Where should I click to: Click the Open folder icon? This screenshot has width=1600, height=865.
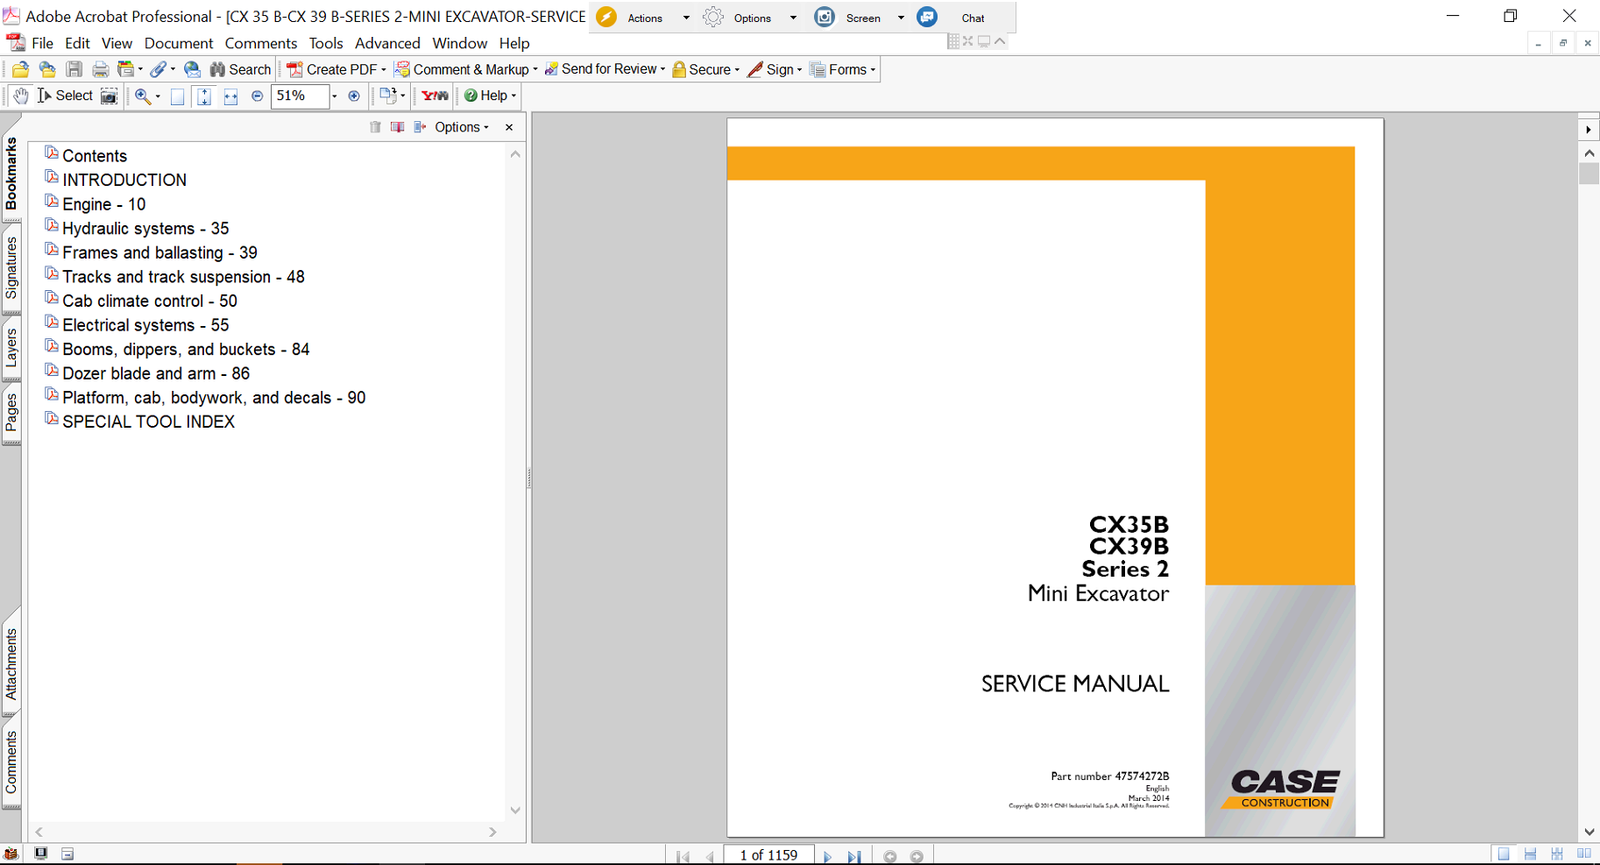pyautogui.click(x=20, y=69)
